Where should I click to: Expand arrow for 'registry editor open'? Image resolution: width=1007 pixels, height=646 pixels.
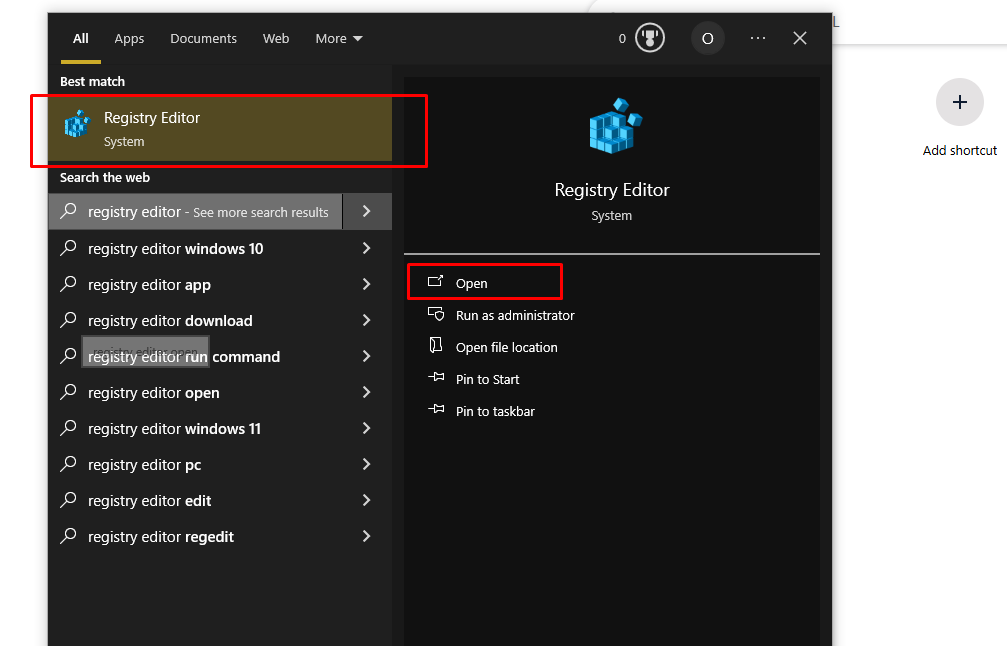(367, 392)
